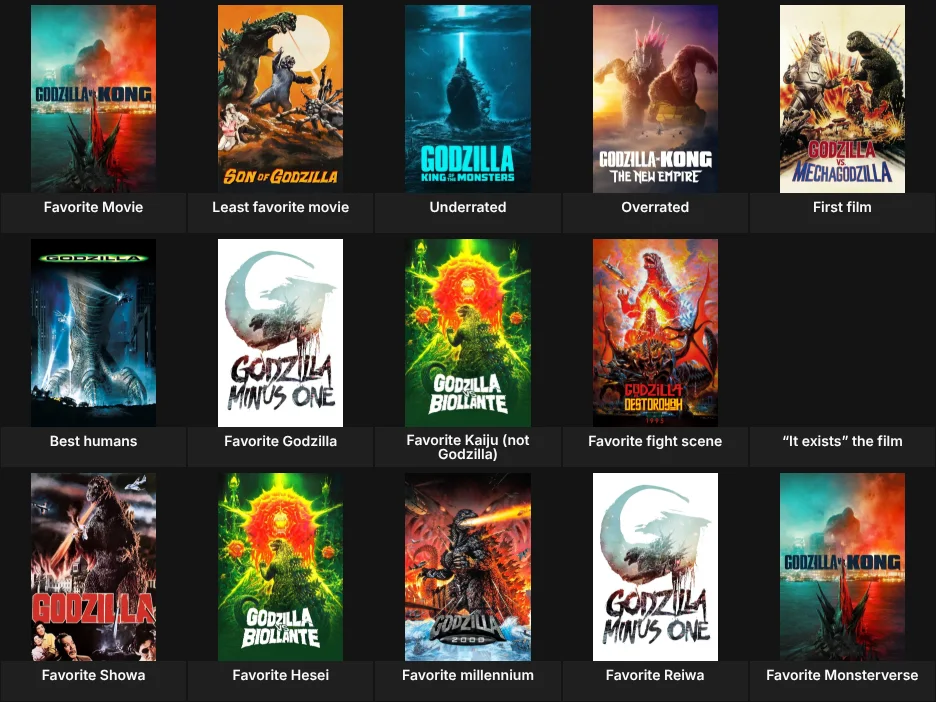The height and width of the screenshot is (702, 936).
Task: Click the Godzilla vs. Kong poster above Favorite Movie
Action: (93, 98)
